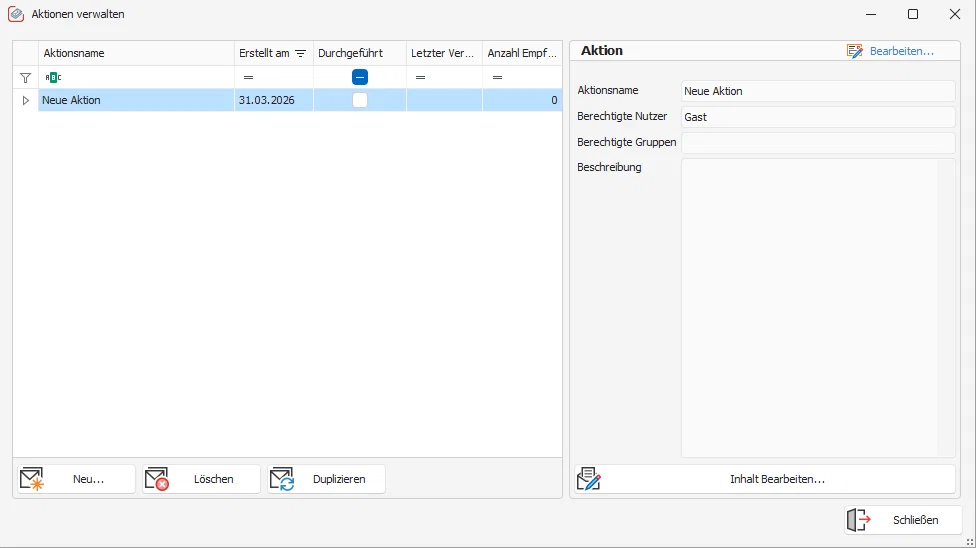The height and width of the screenshot is (548, 976).
Task: Delete the selected action with Löschen
Action: (x=201, y=479)
